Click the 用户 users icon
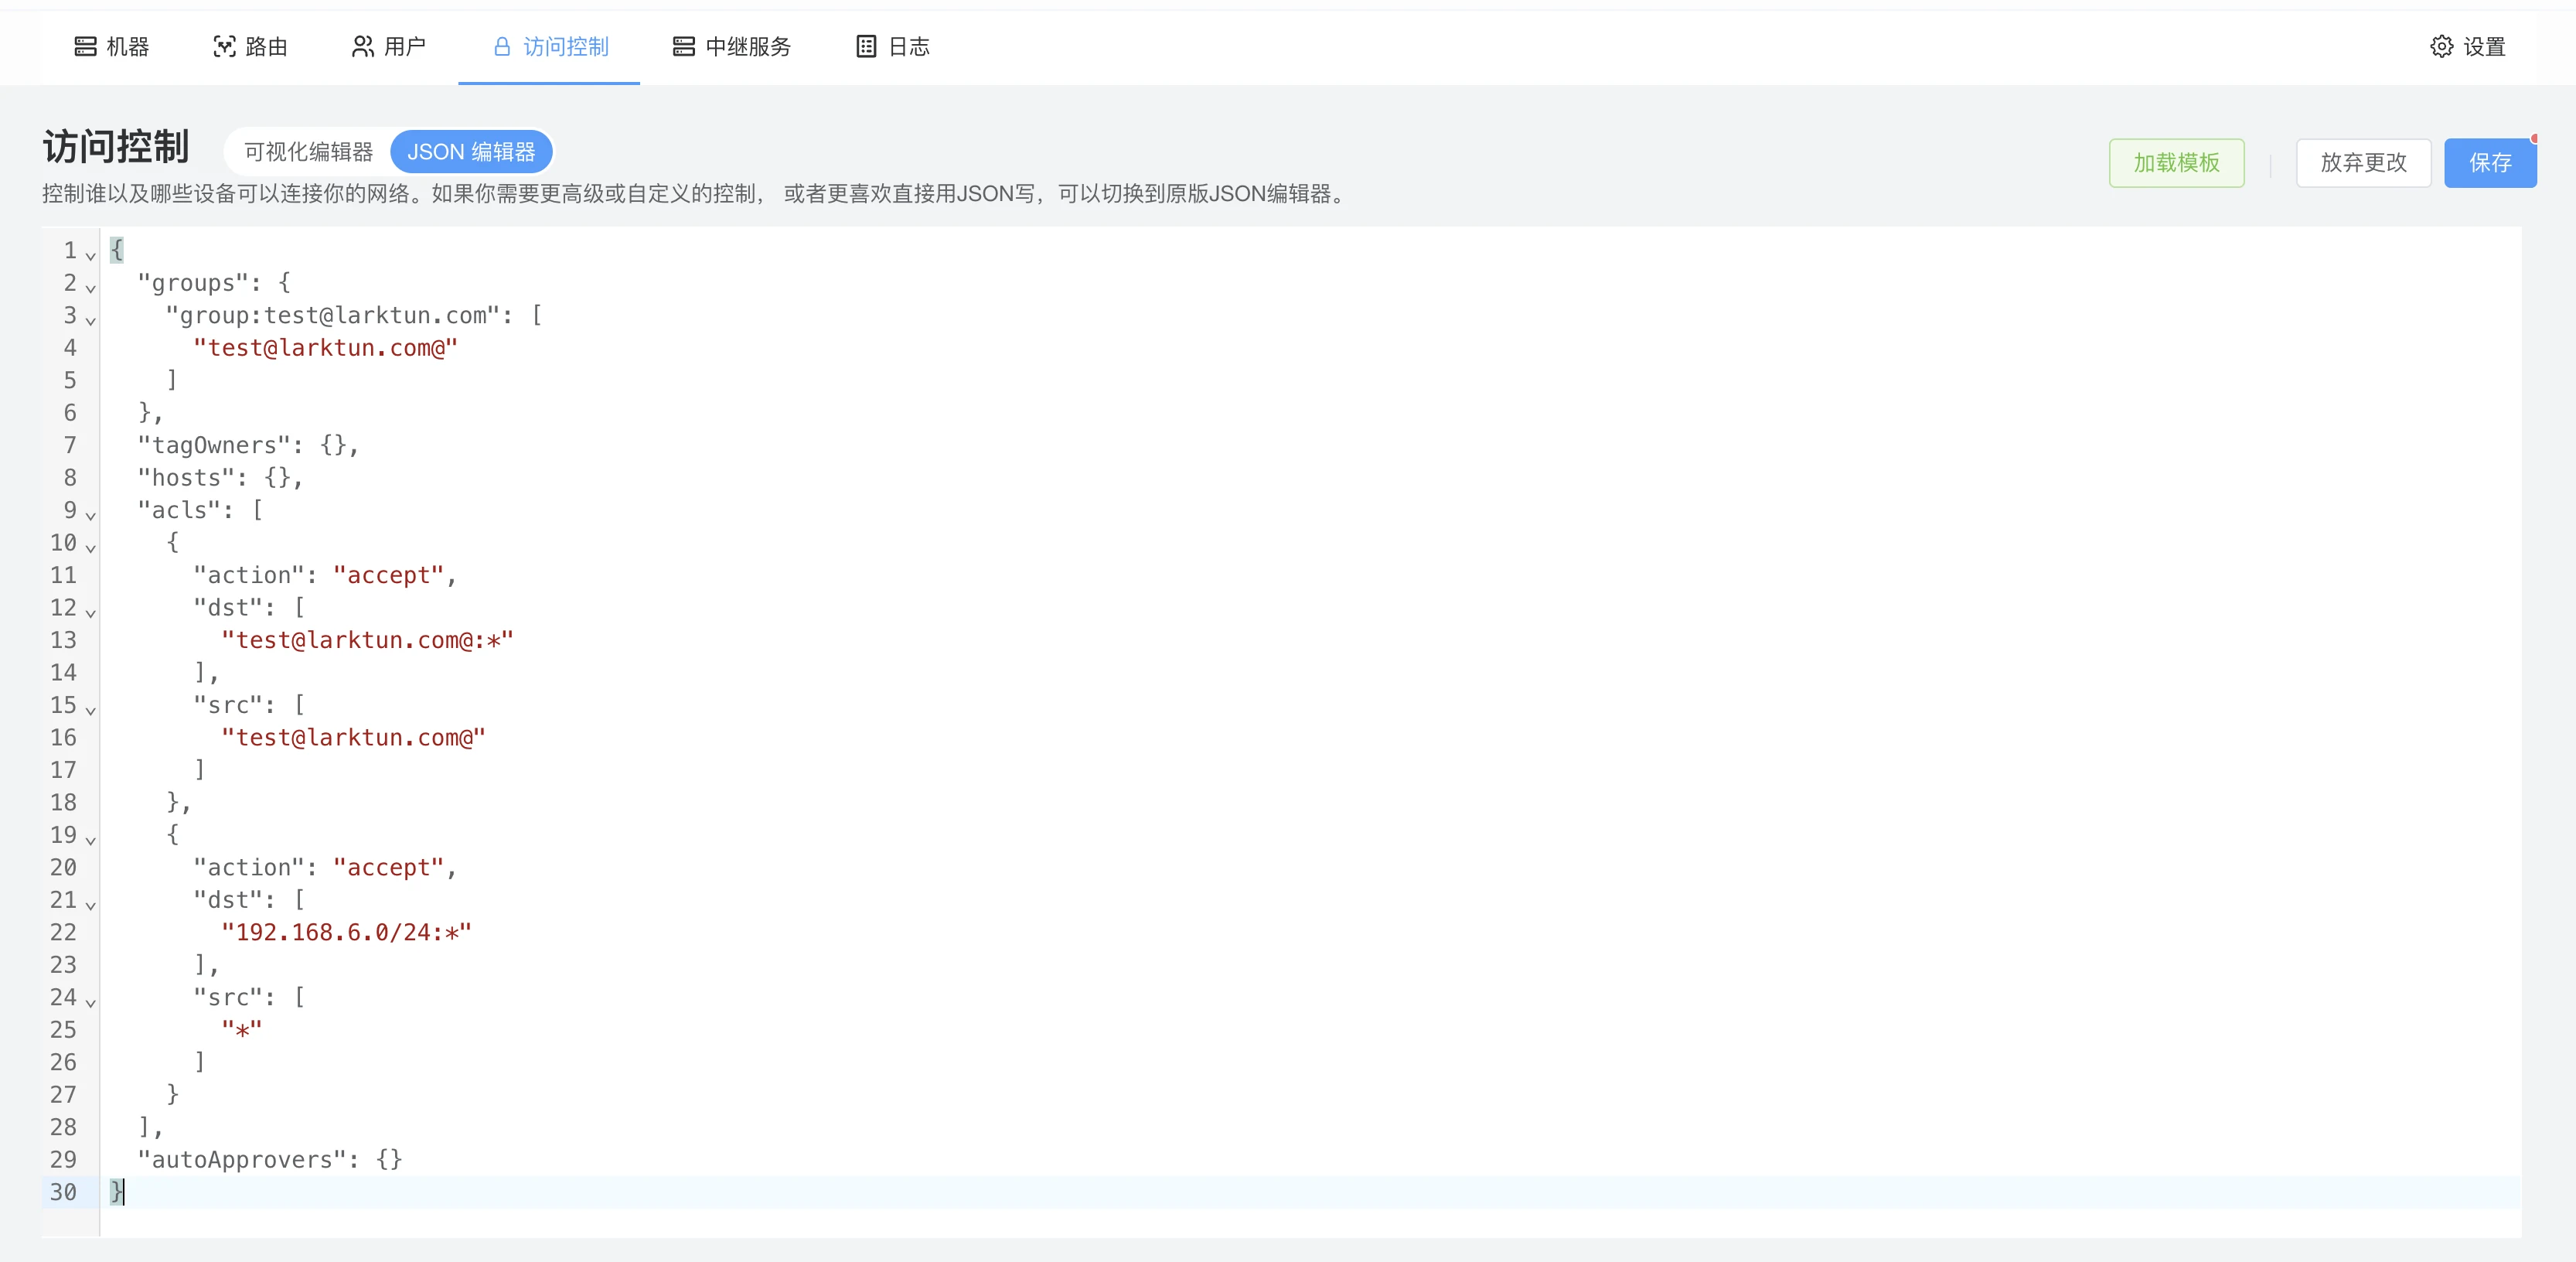The image size is (2576, 1262). point(363,46)
